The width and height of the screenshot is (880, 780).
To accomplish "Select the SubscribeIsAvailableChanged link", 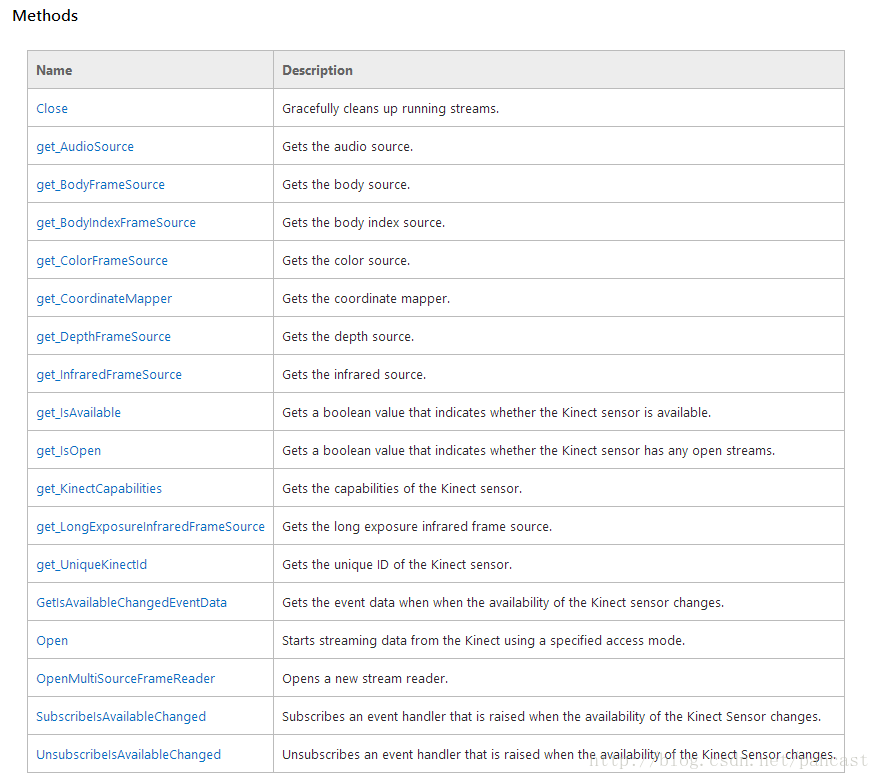I will coord(121,717).
